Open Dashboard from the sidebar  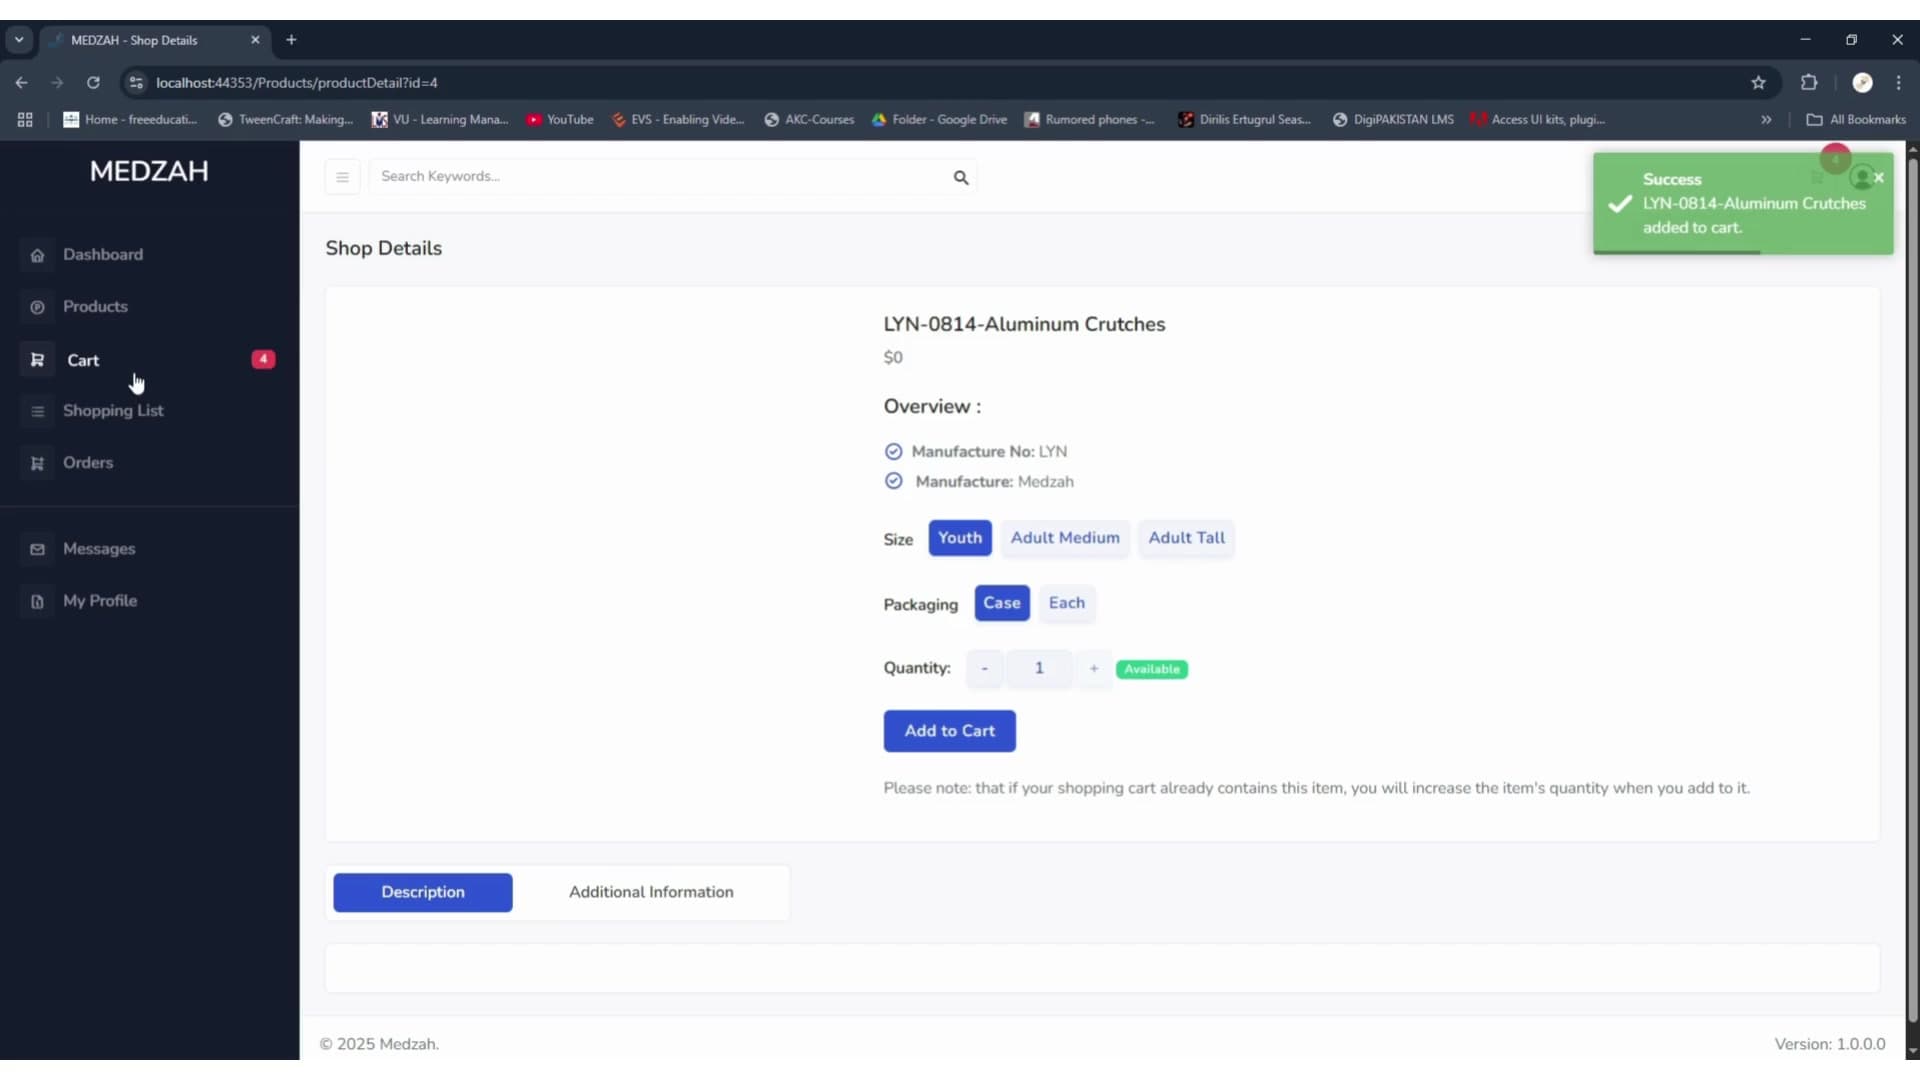pyautogui.click(x=103, y=254)
